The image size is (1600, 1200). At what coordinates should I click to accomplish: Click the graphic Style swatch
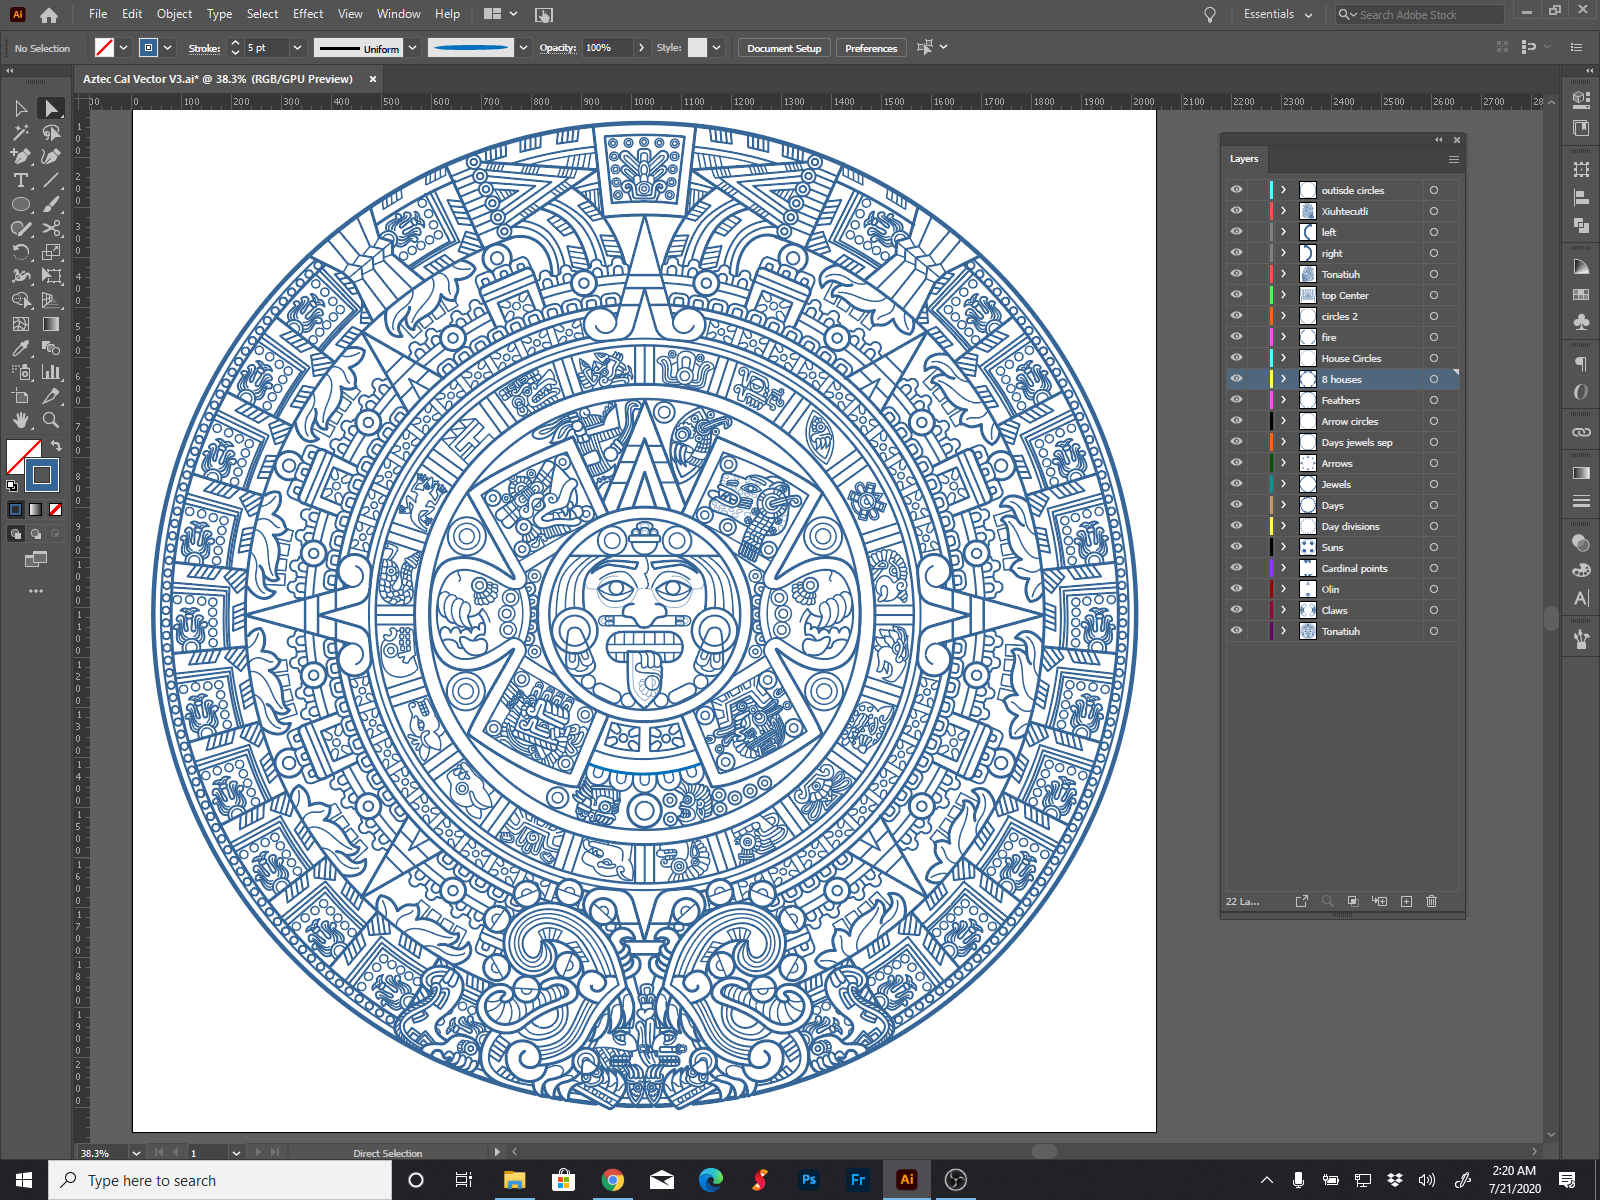[698, 48]
